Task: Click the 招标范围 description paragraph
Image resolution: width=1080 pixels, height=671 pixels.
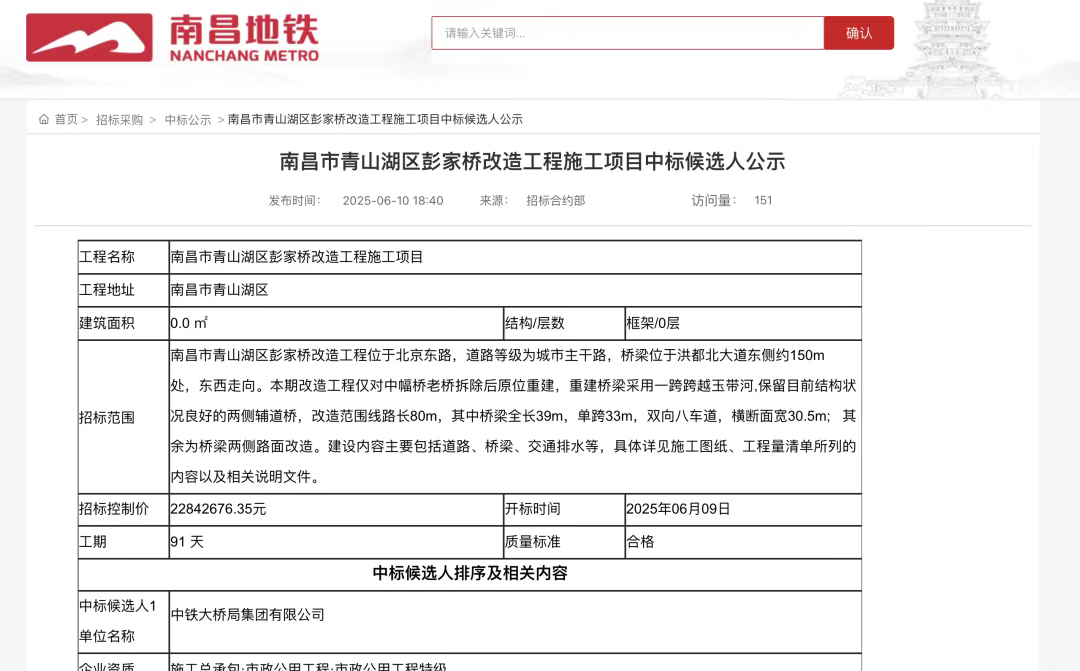Action: click(514, 416)
